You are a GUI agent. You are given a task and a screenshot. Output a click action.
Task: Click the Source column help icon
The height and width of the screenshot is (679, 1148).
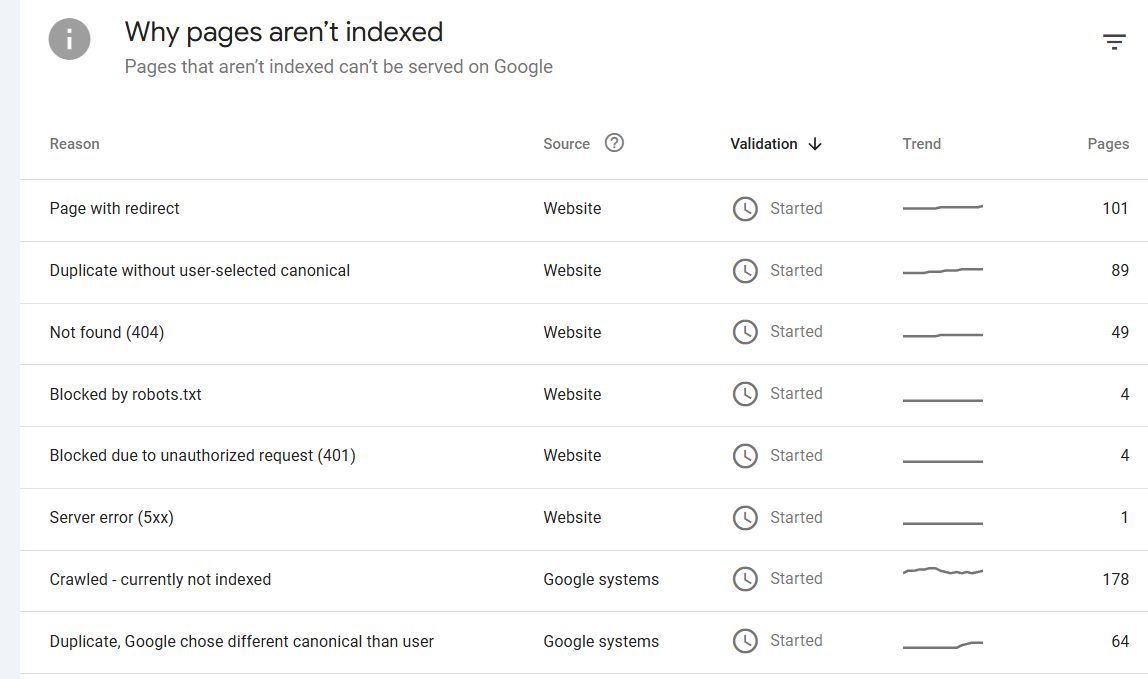[x=615, y=143]
